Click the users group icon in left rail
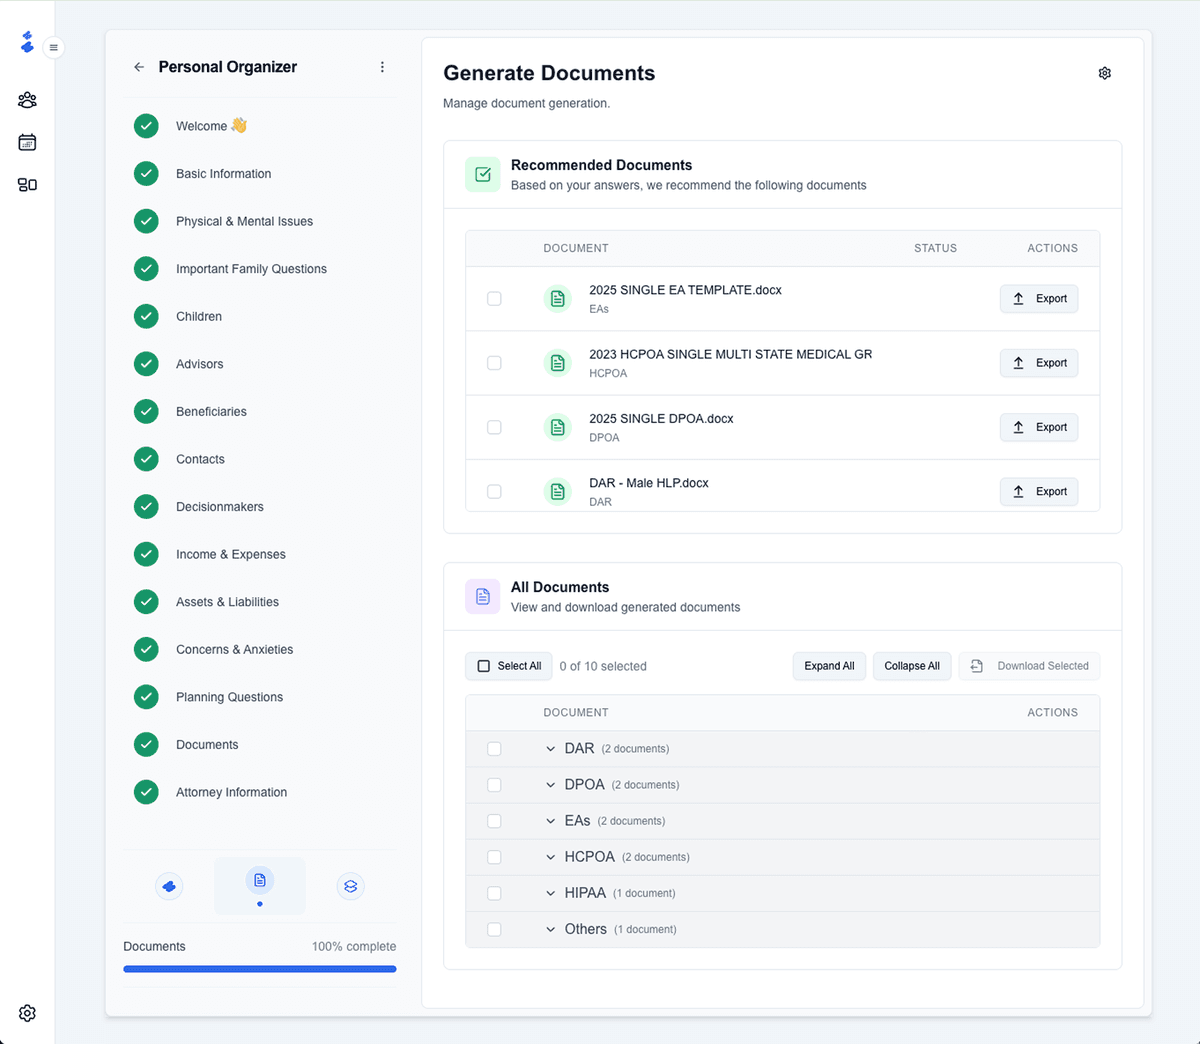This screenshot has width=1200, height=1044. pos(27,100)
